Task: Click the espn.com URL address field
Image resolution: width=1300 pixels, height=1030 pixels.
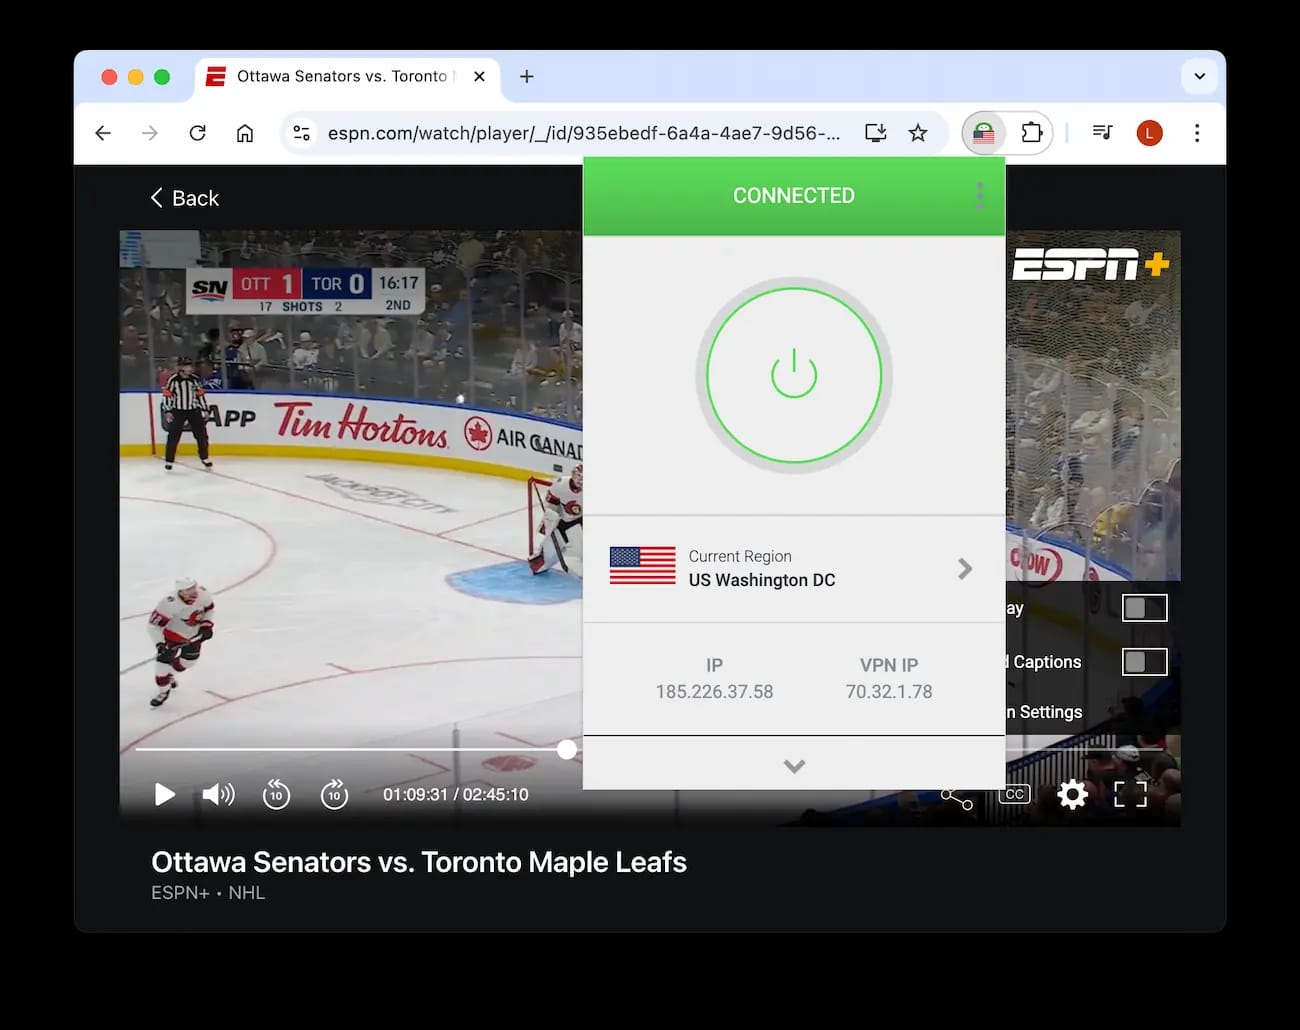Action: tap(584, 133)
